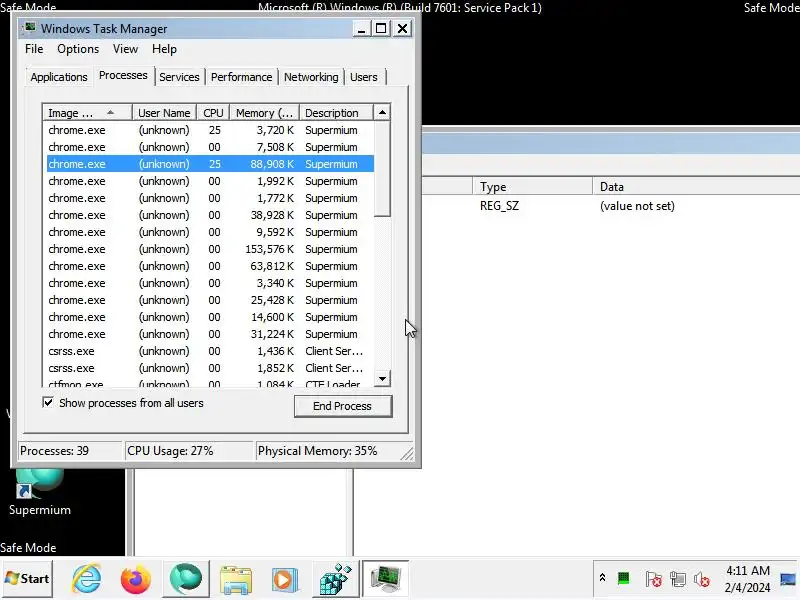Toggle Show processes from all users
The image size is (800, 600).
point(48,403)
